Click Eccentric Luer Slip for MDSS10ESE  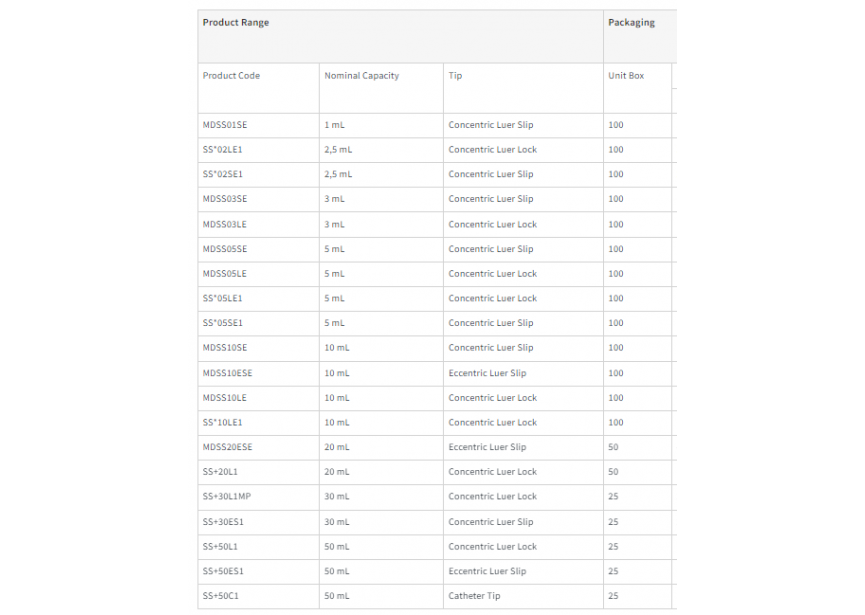(x=487, y=373)
